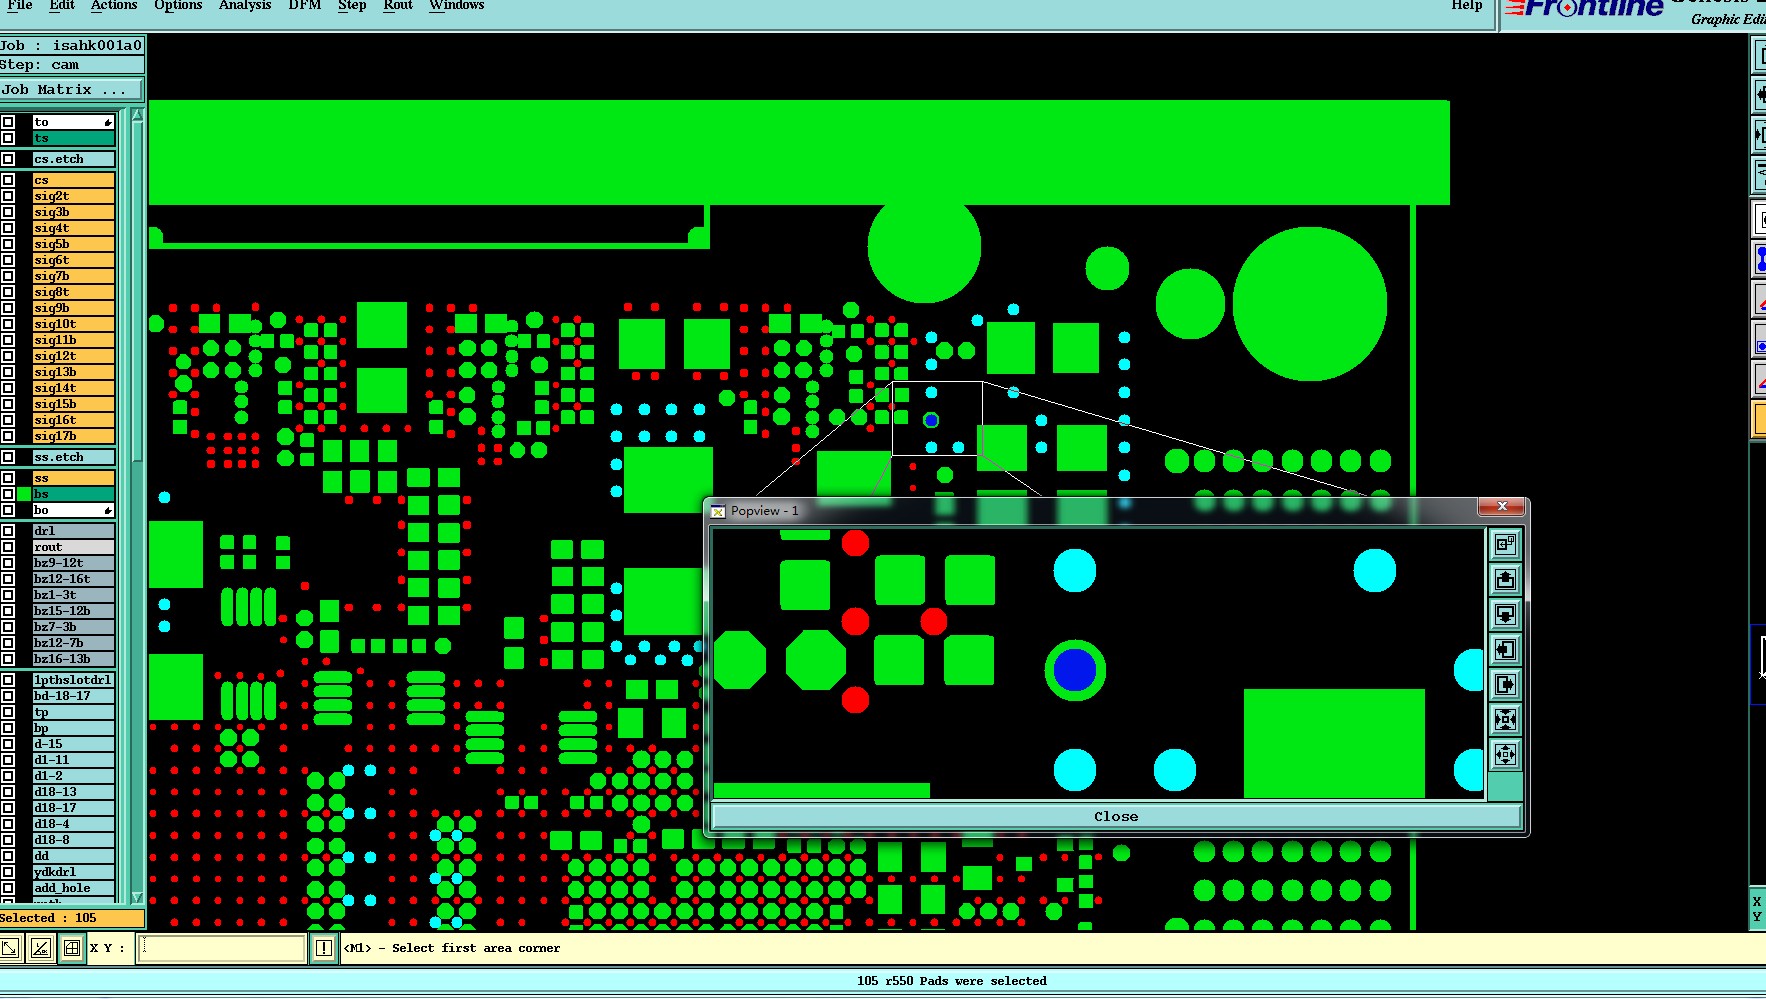Screen dimensions: 1766x999
Task: Select layer bz15-12b in list
Action: 73,611
